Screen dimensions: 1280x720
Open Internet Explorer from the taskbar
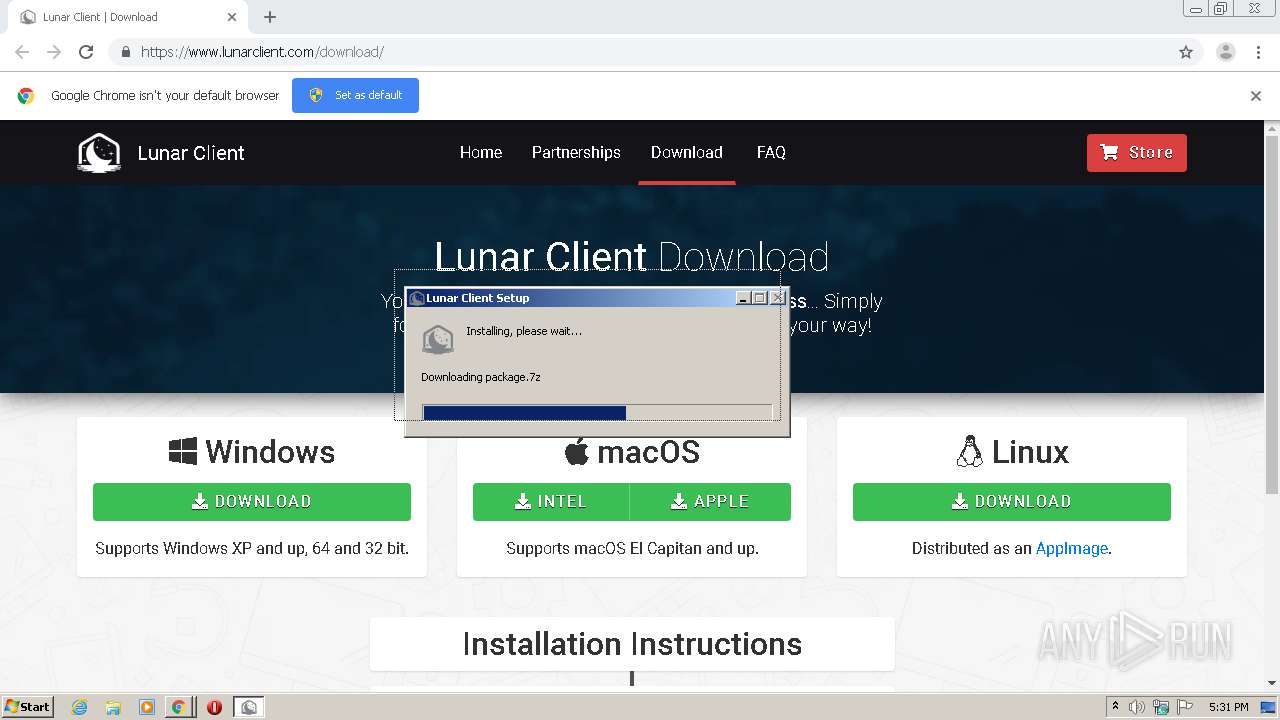click(x=80, y=707)
